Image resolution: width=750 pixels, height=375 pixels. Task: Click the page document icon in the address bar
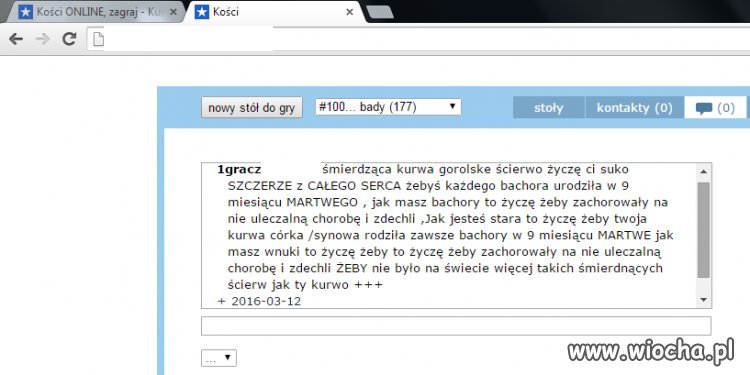98,39
